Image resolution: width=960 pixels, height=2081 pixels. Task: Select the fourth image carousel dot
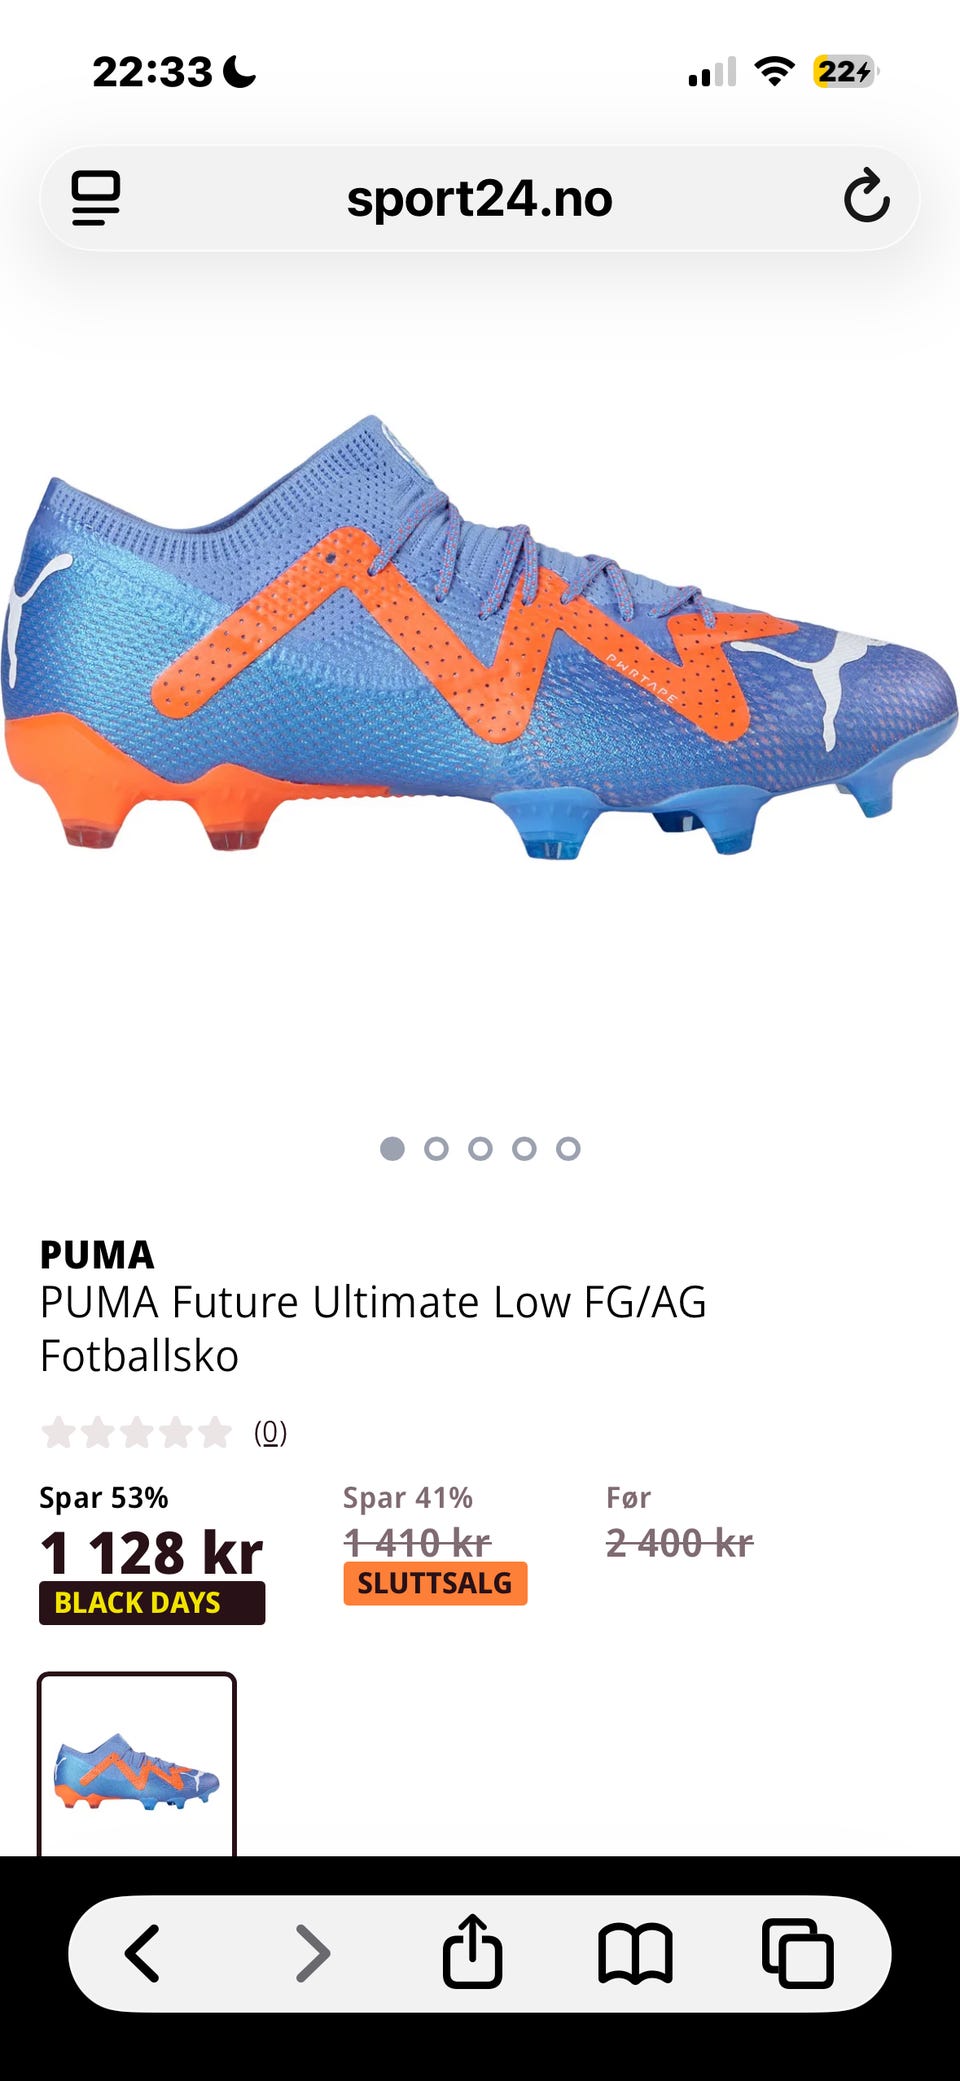coord(524,1148)
